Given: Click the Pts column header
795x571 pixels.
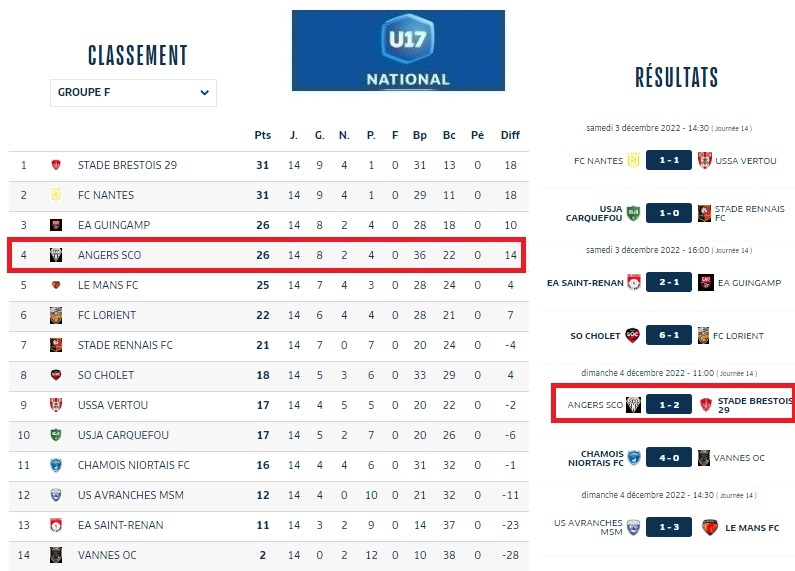Looking at the screenshot, I should 263,135.
